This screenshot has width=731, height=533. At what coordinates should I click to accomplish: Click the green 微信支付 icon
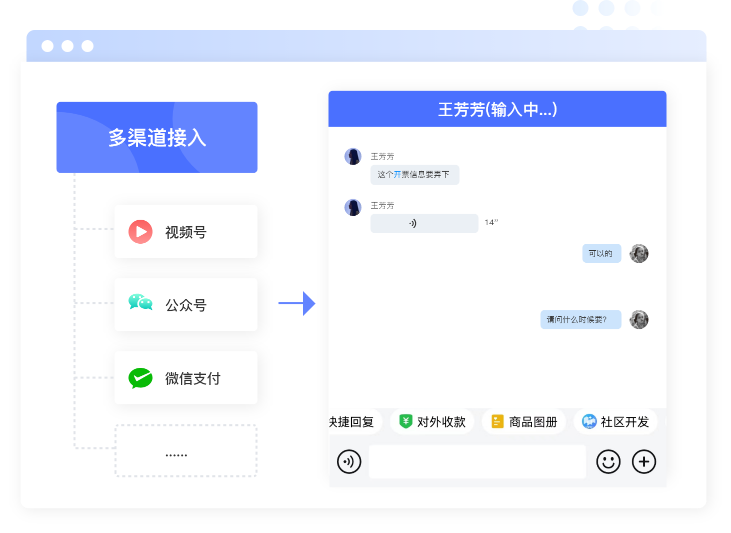pyautogui.click(x=140, y=378)
